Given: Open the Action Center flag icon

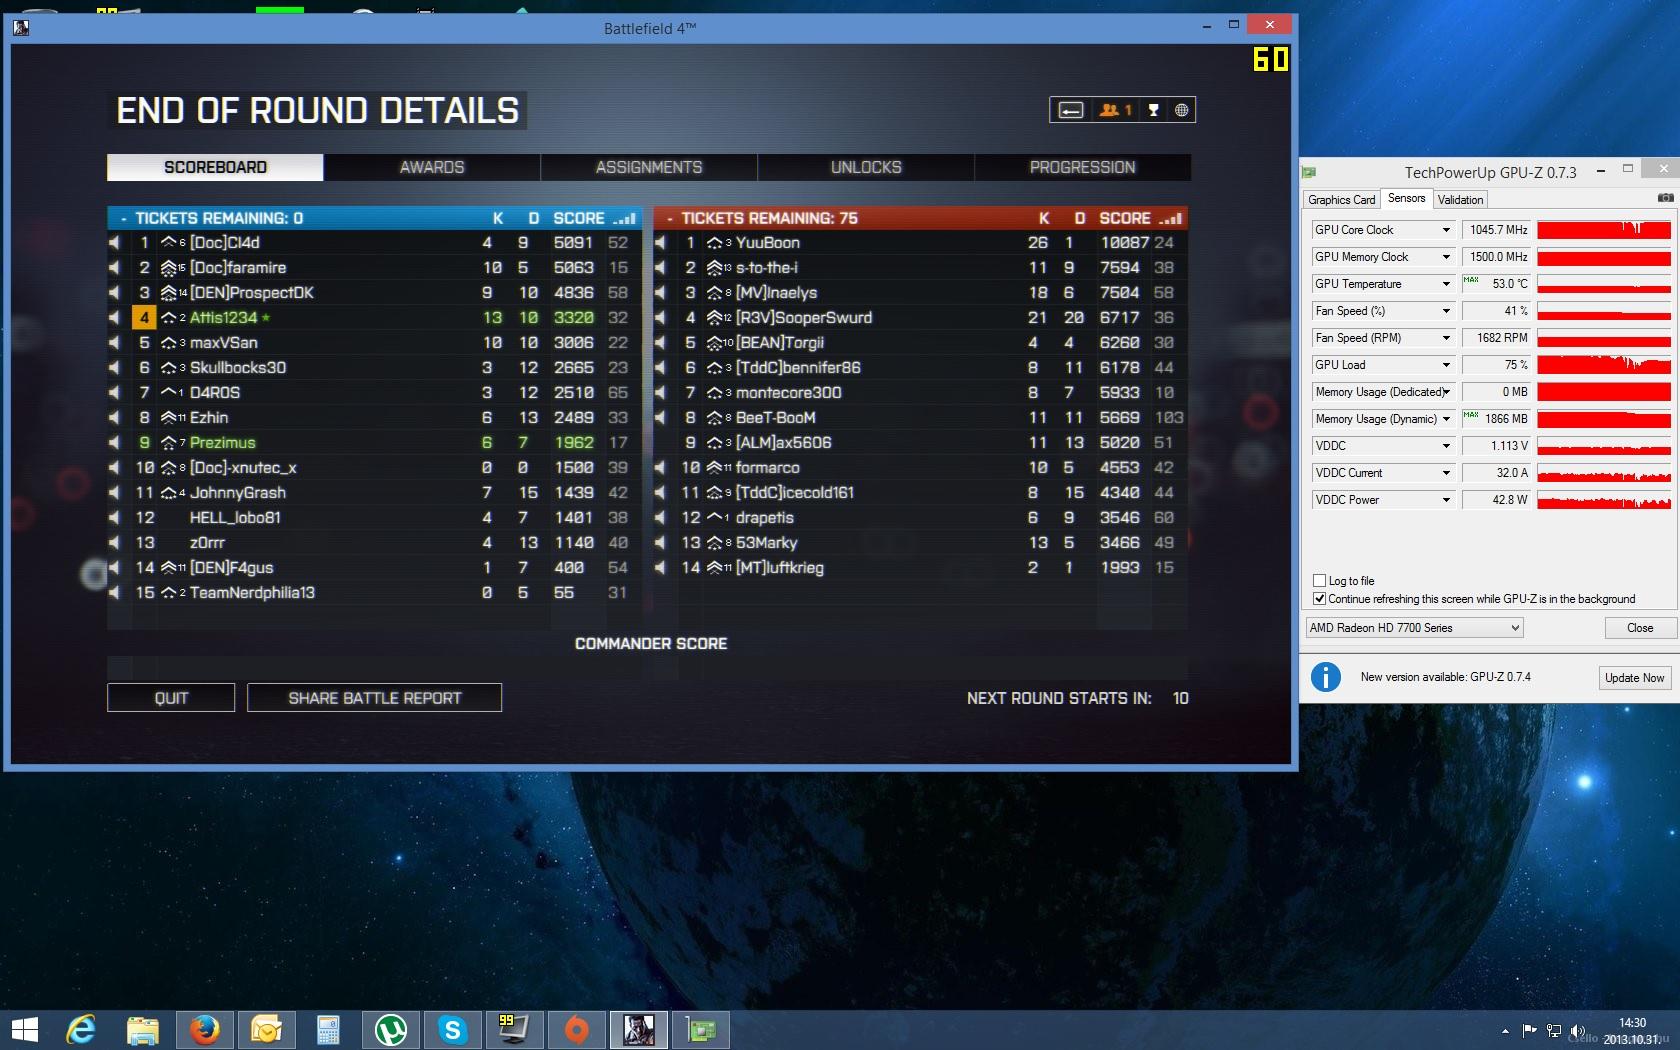Looking at the screenshot, I should 1530,1031.
